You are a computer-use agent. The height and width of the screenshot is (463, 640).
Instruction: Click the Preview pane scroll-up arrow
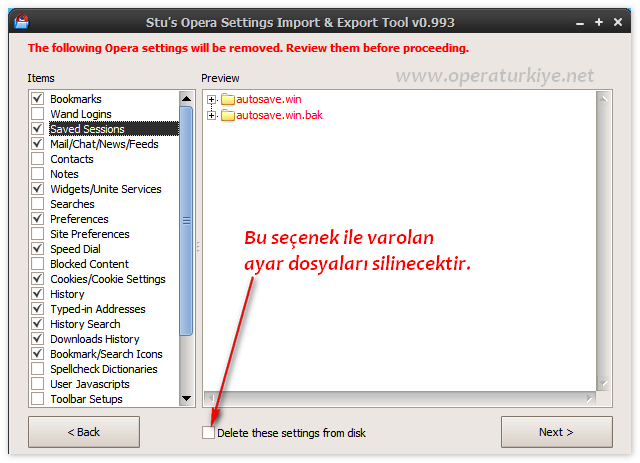tap(602, 99)
